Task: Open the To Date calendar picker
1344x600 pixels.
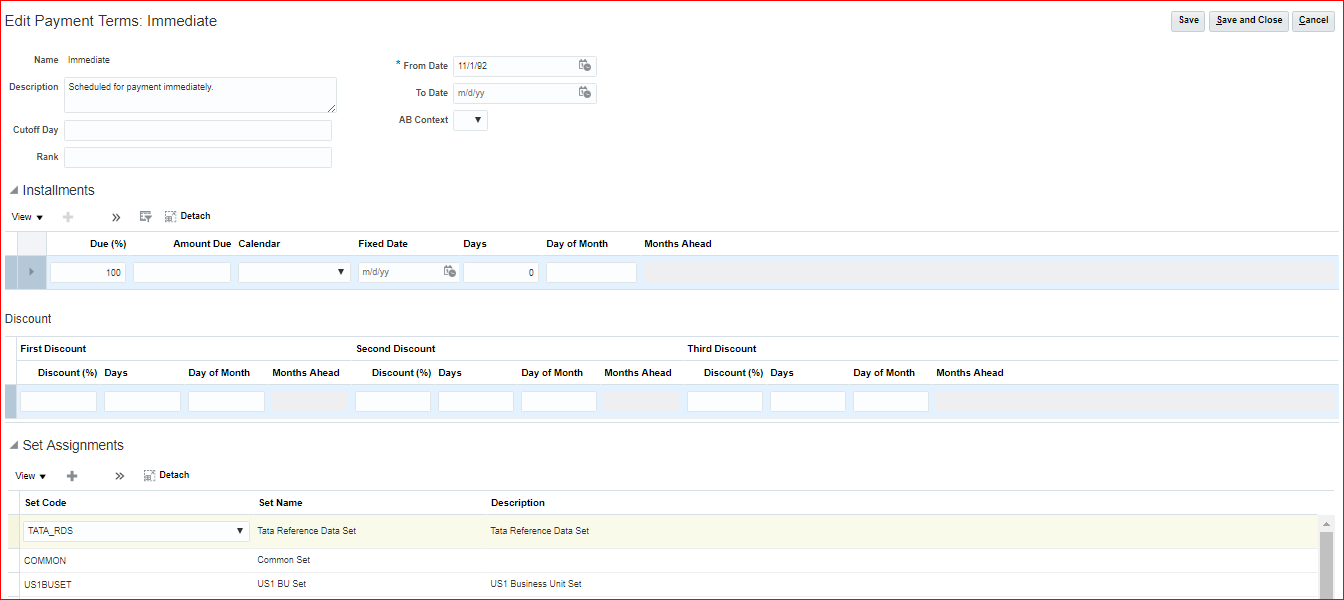Action: (585, 93)
